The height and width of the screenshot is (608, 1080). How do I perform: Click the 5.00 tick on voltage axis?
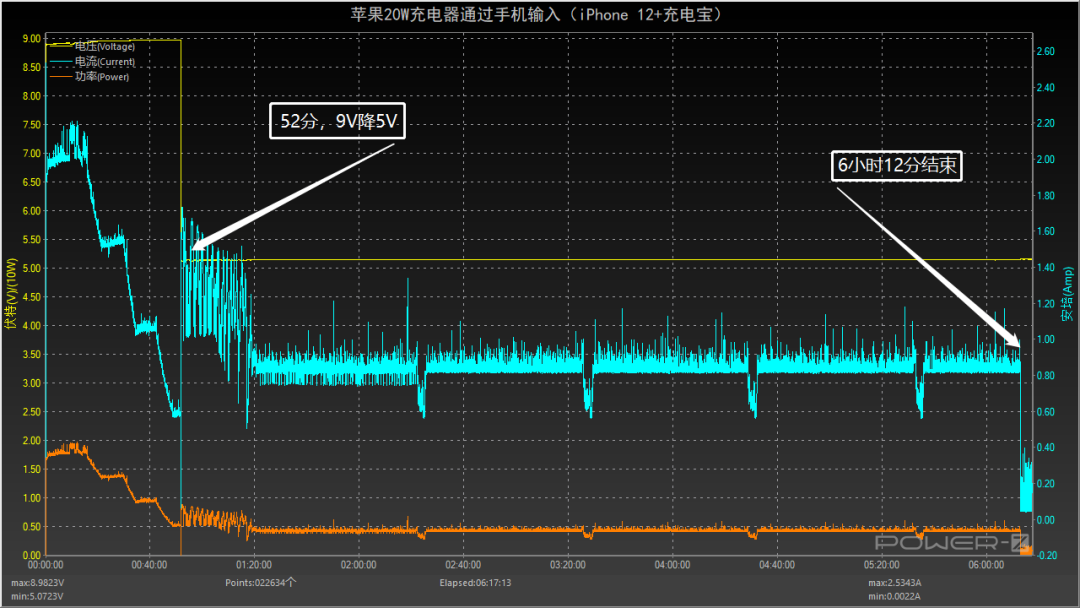click(32, 269)
